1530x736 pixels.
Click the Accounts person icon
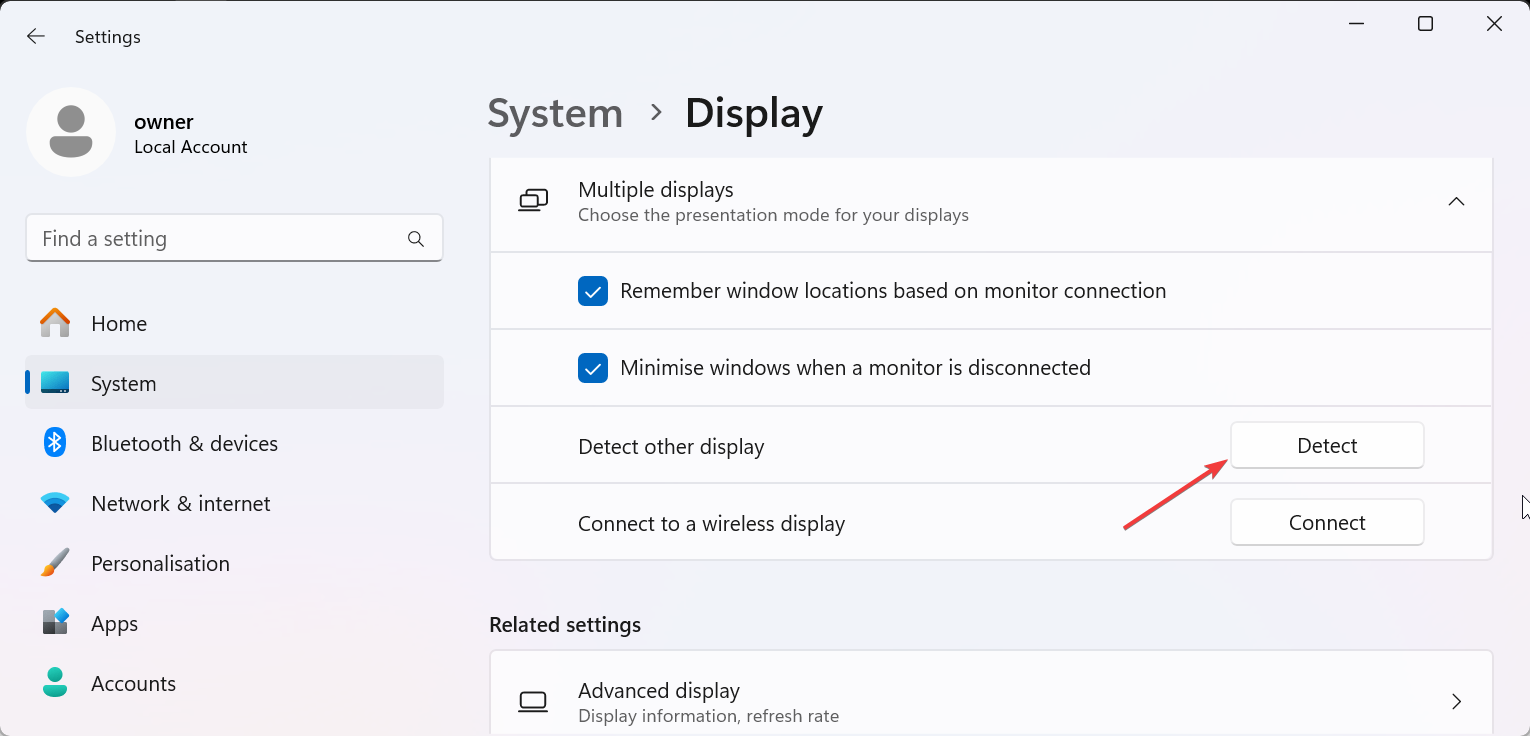pos(55,683)
